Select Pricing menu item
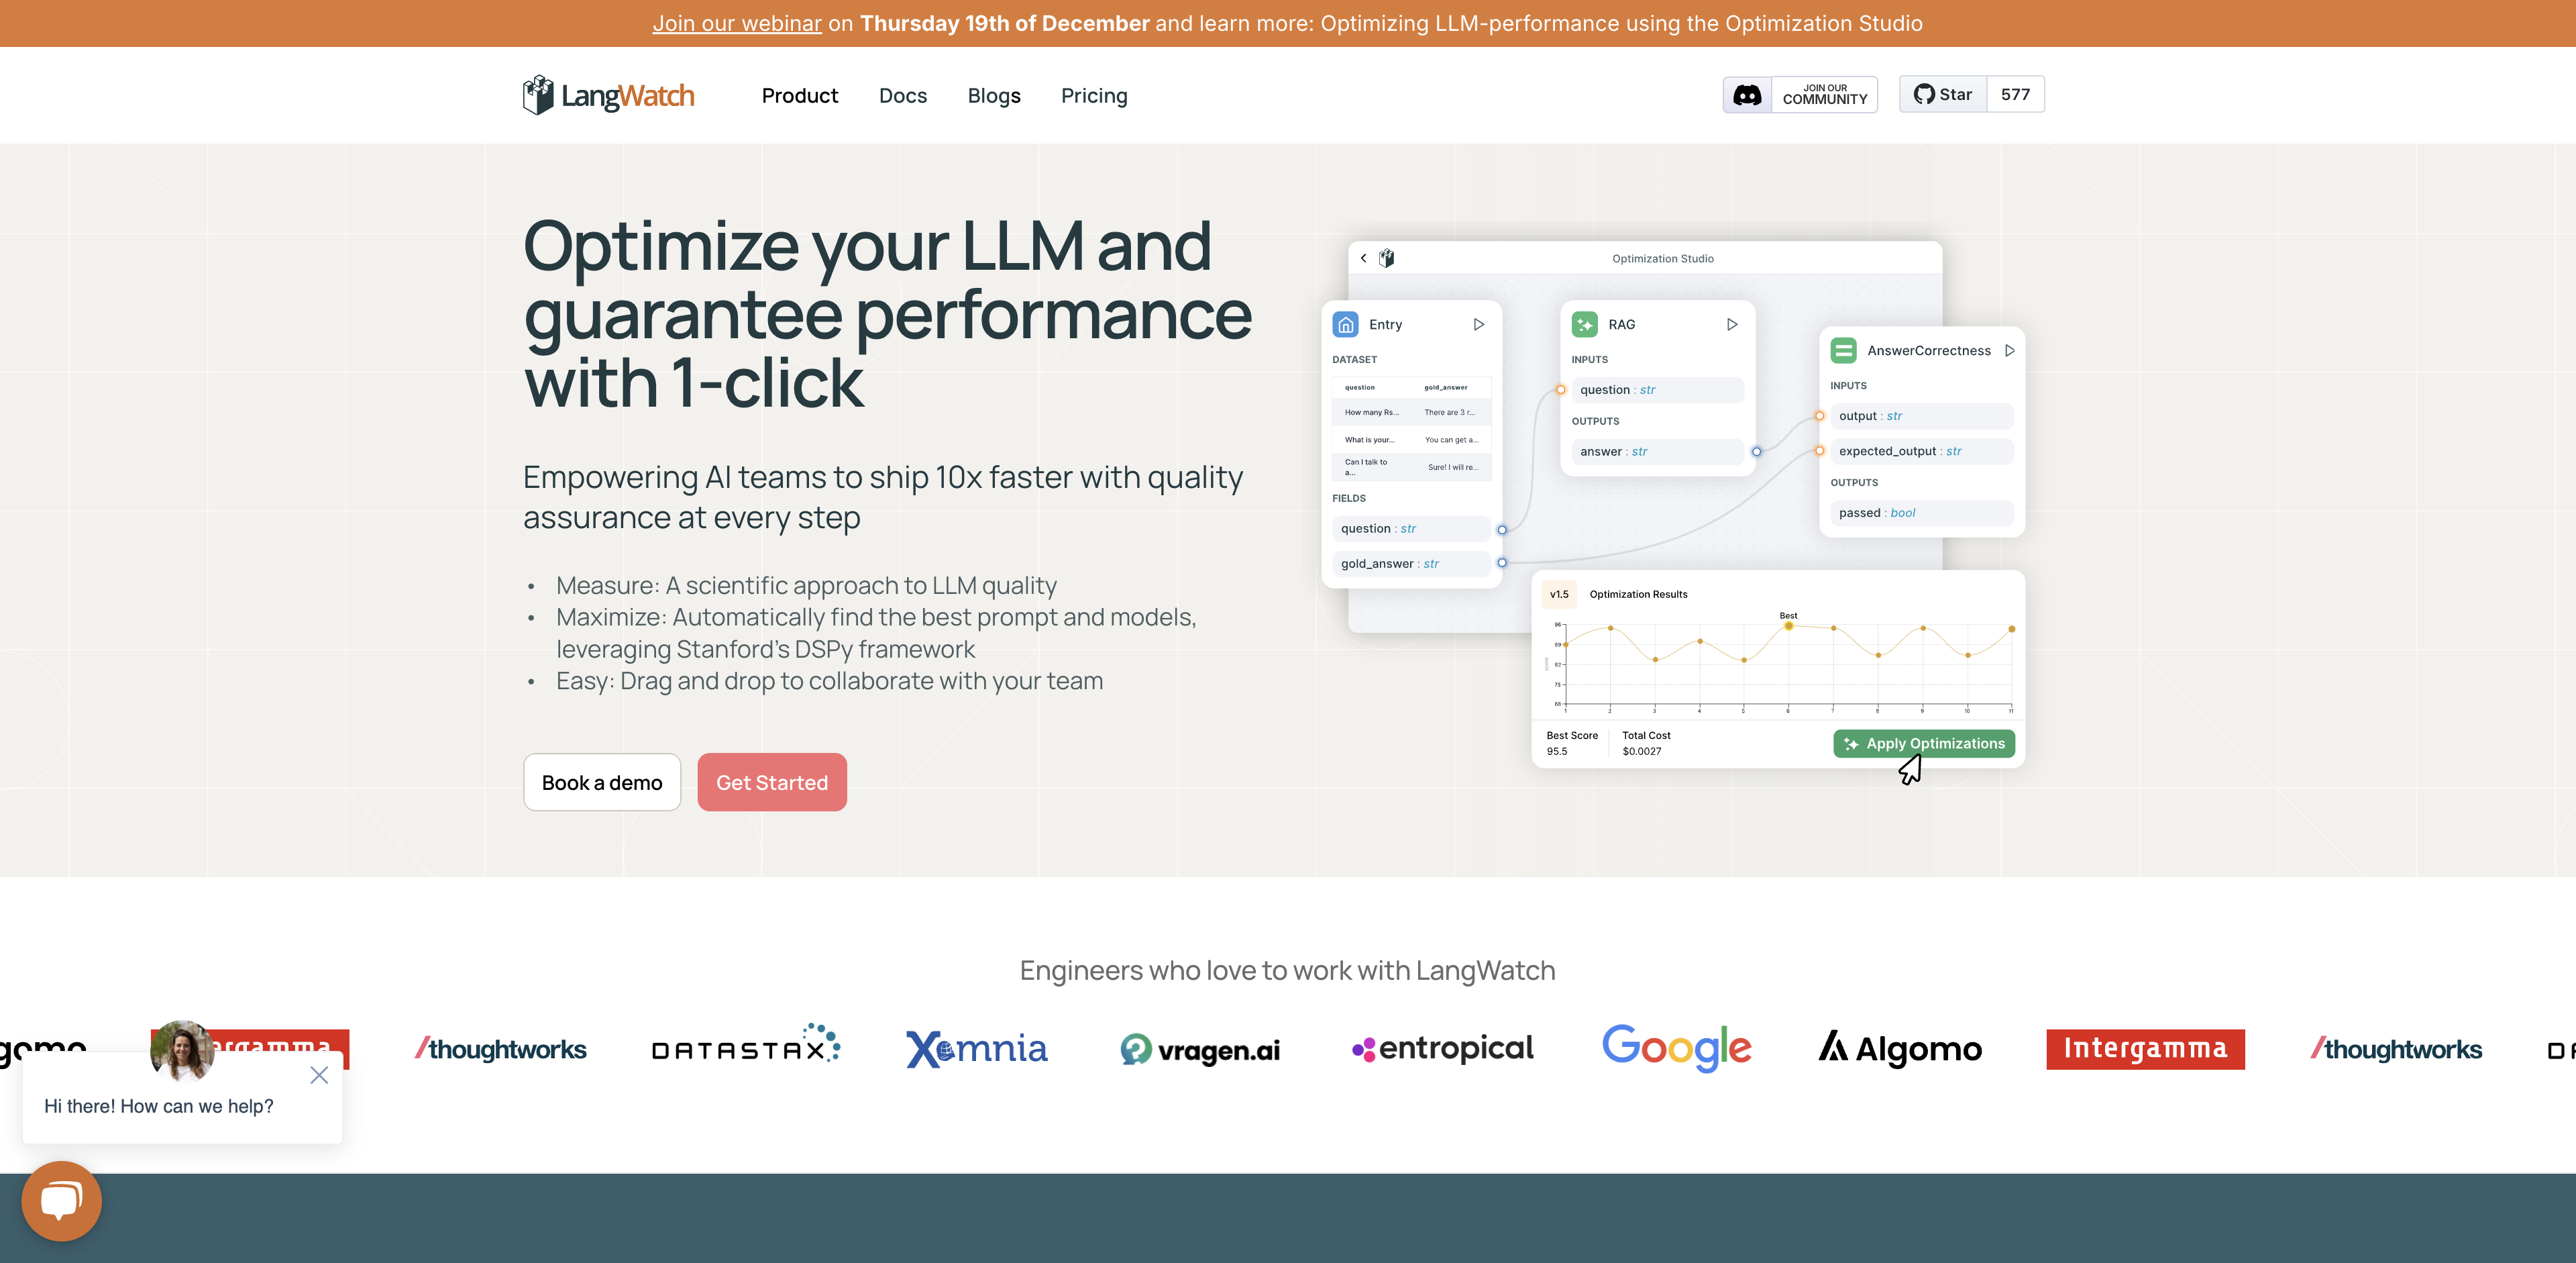Viewport: 2576px width, 1263px height. coord(1093,95)
